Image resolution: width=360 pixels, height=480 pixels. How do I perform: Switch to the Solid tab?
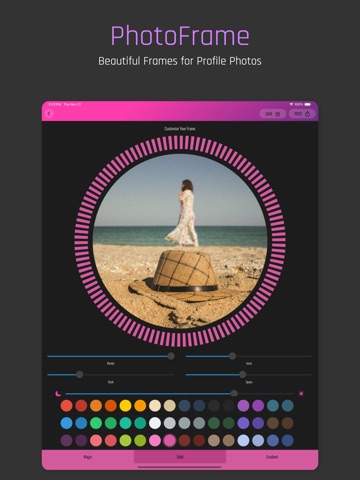[180, 457]
